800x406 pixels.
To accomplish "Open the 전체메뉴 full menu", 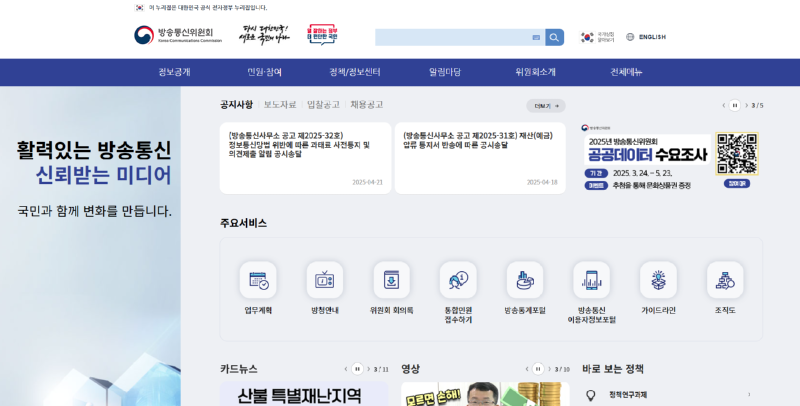I will coord(626,72).
